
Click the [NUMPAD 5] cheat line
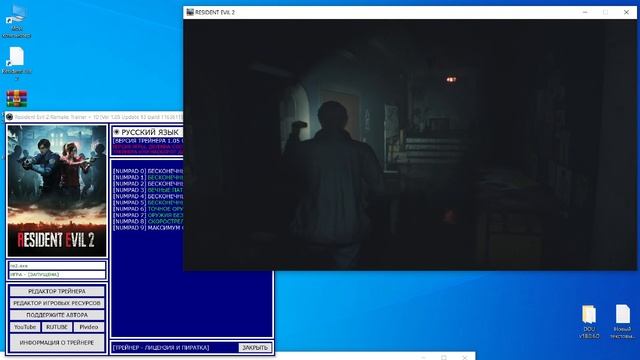coord(148,202)
